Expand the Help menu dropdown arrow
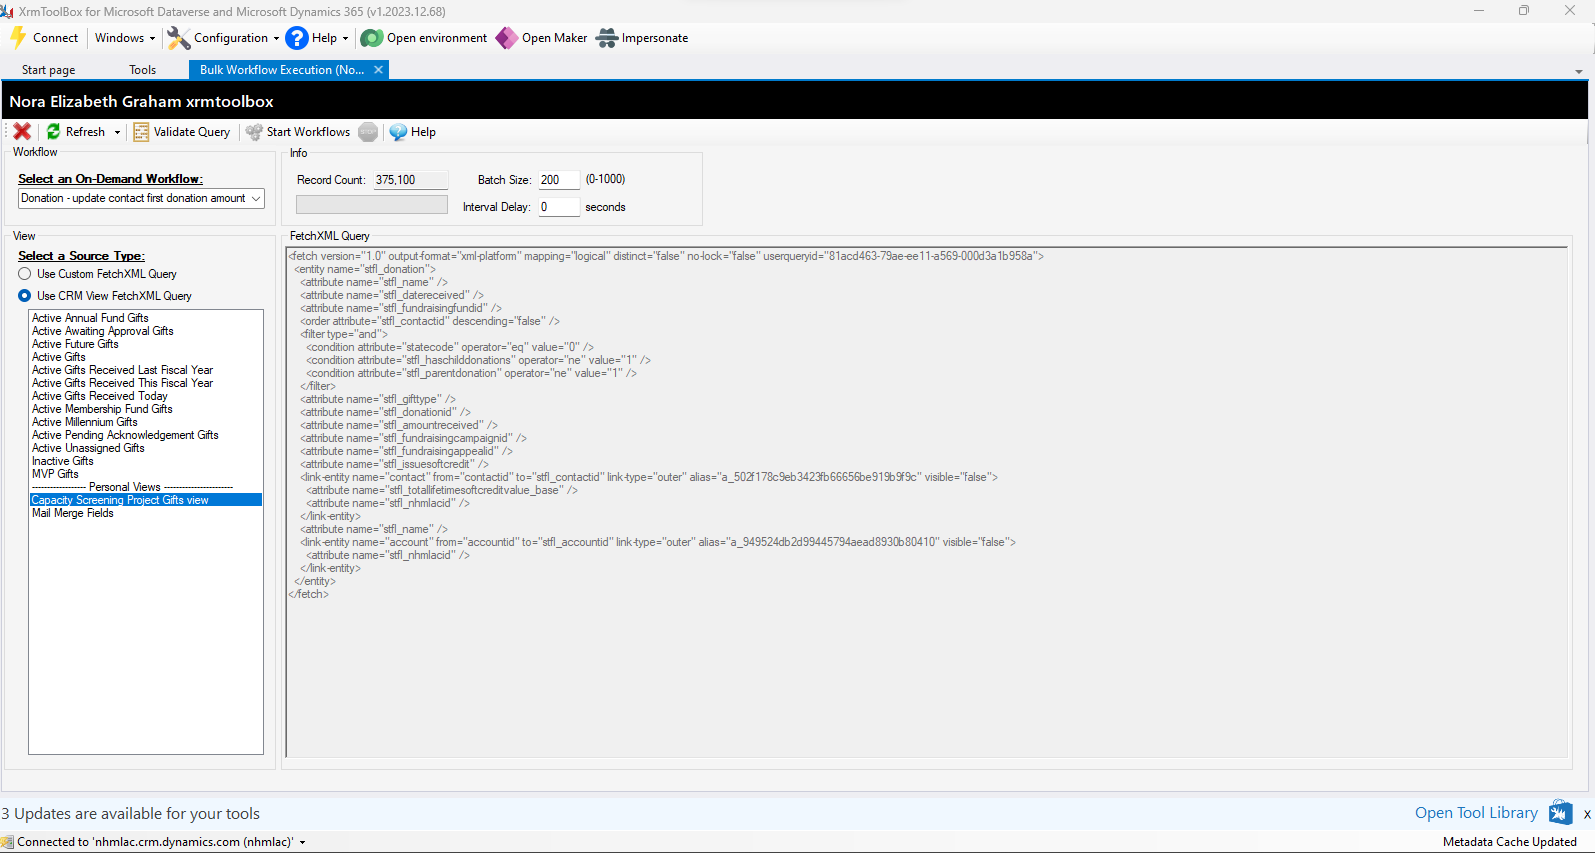 click(345, 38)
